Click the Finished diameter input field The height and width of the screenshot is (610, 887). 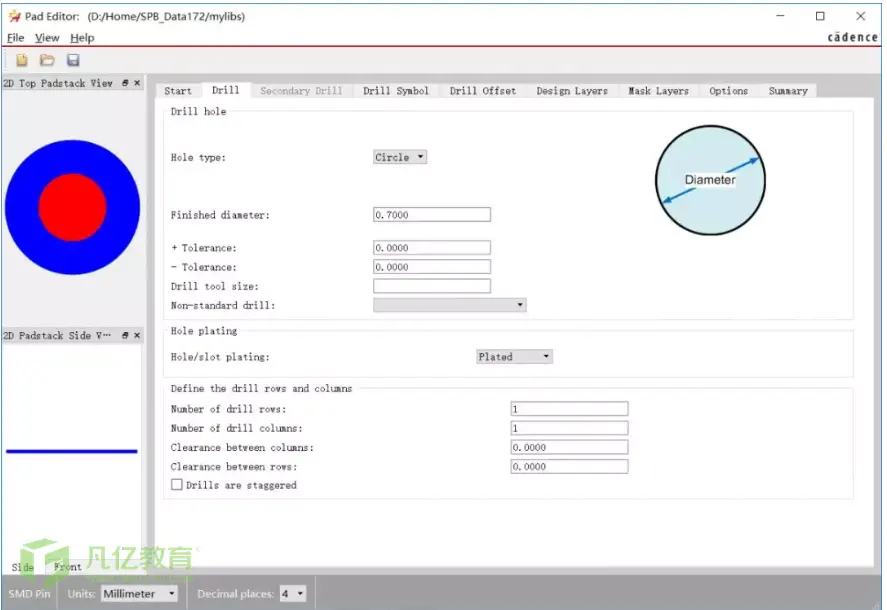point(432,215)
